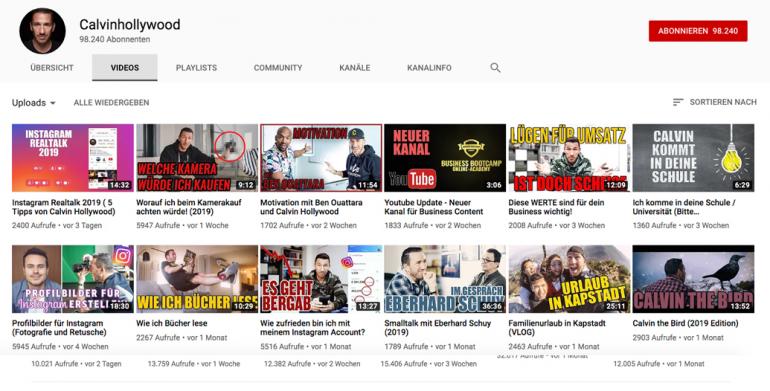The image size is (770, 391).
Task: Click the 2463 Aufrufe vor 1 Monat text
Action: (554, 346)
